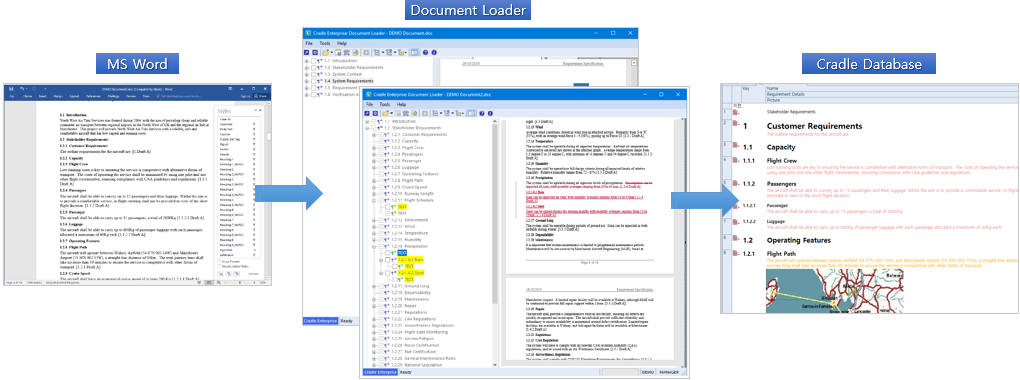
Task: Click the Undo icon in Word's title bar
Action: [21, 88]
